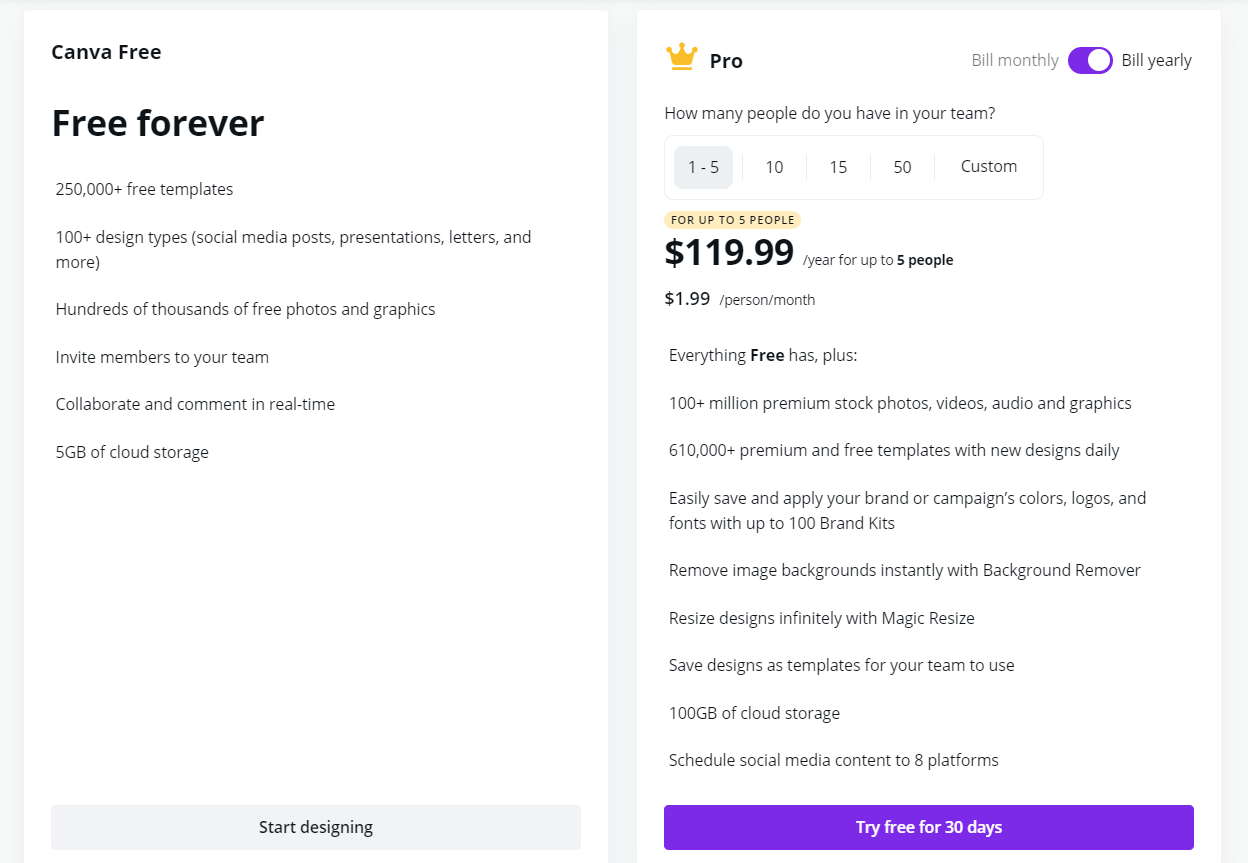Screen dimensions: 1248x863
Task: Toggle the monthly/yearly billing switch
Action: pyautogui.click(x=1089, y=60)
